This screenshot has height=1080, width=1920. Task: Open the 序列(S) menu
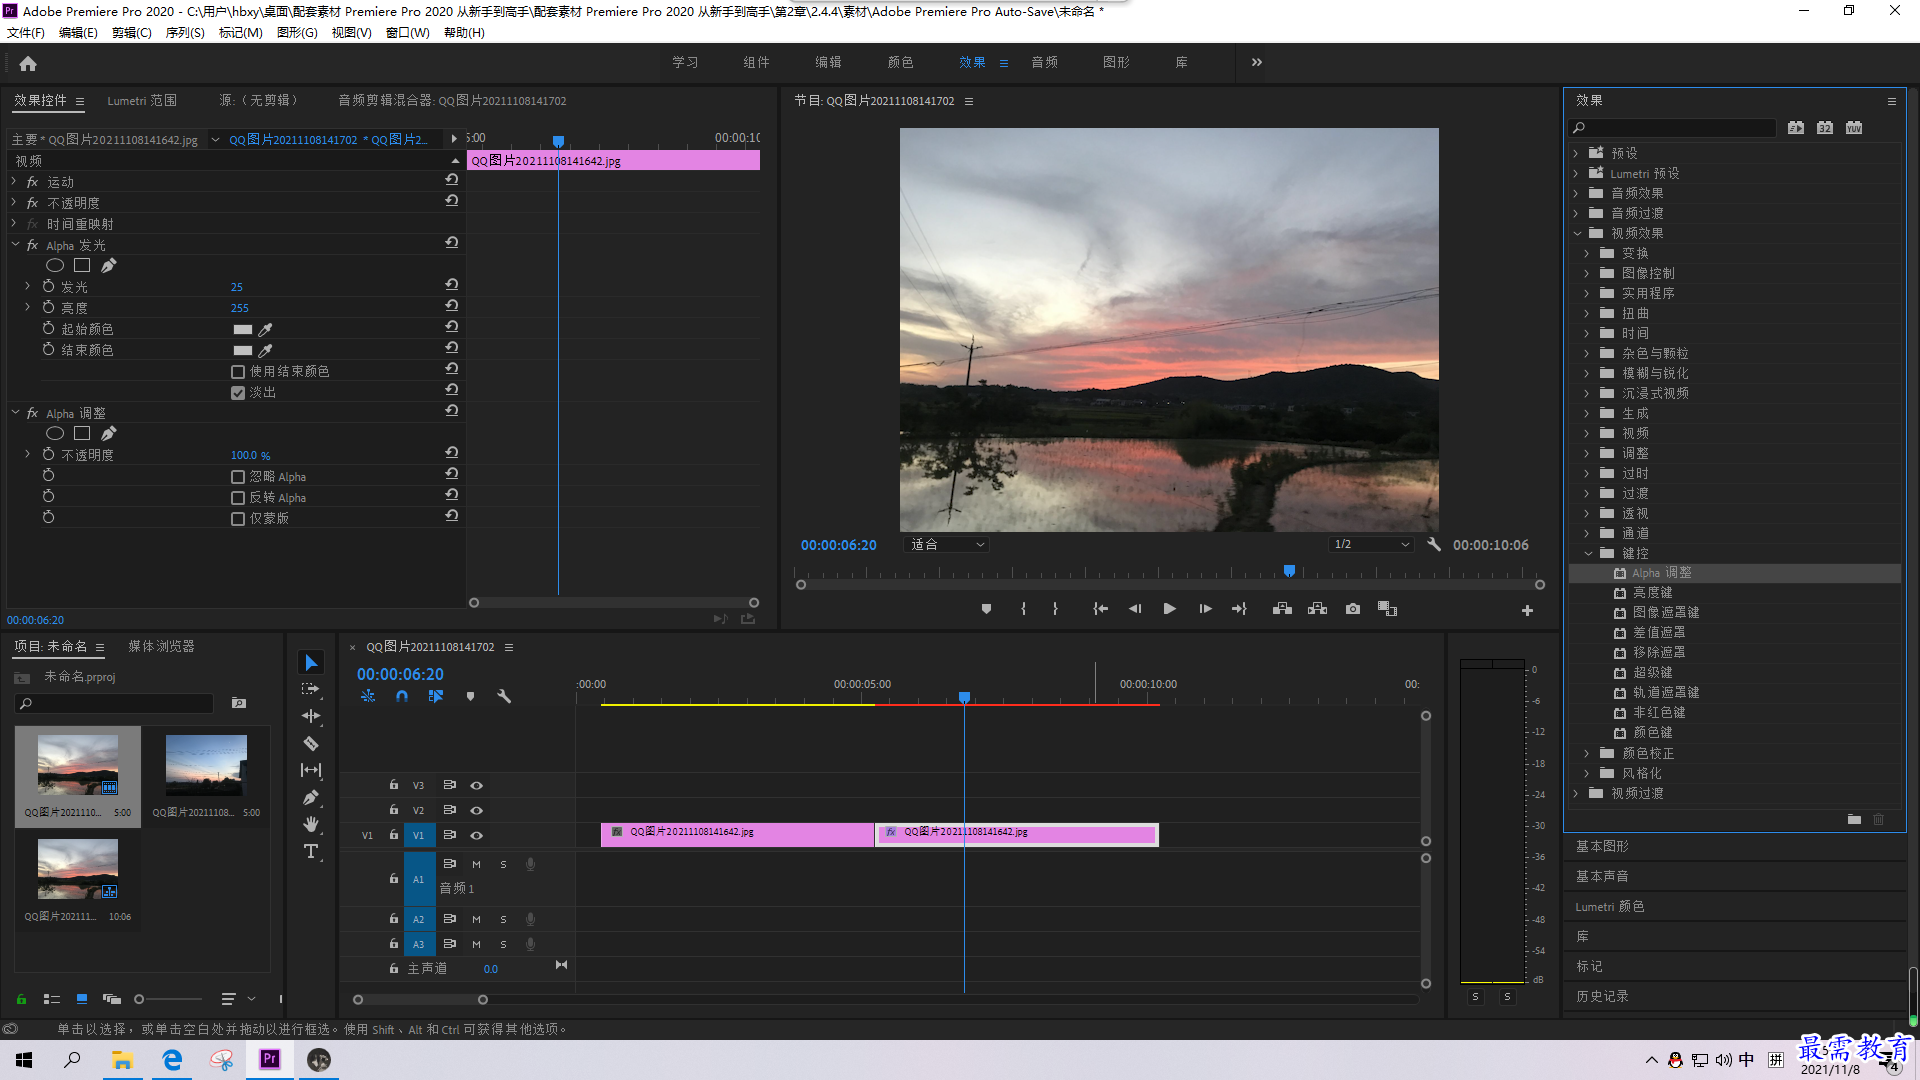pyautogui.click(x=185, y=33)
